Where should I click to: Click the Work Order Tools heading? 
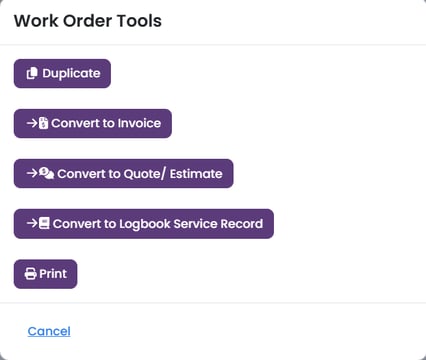point(88,21)
